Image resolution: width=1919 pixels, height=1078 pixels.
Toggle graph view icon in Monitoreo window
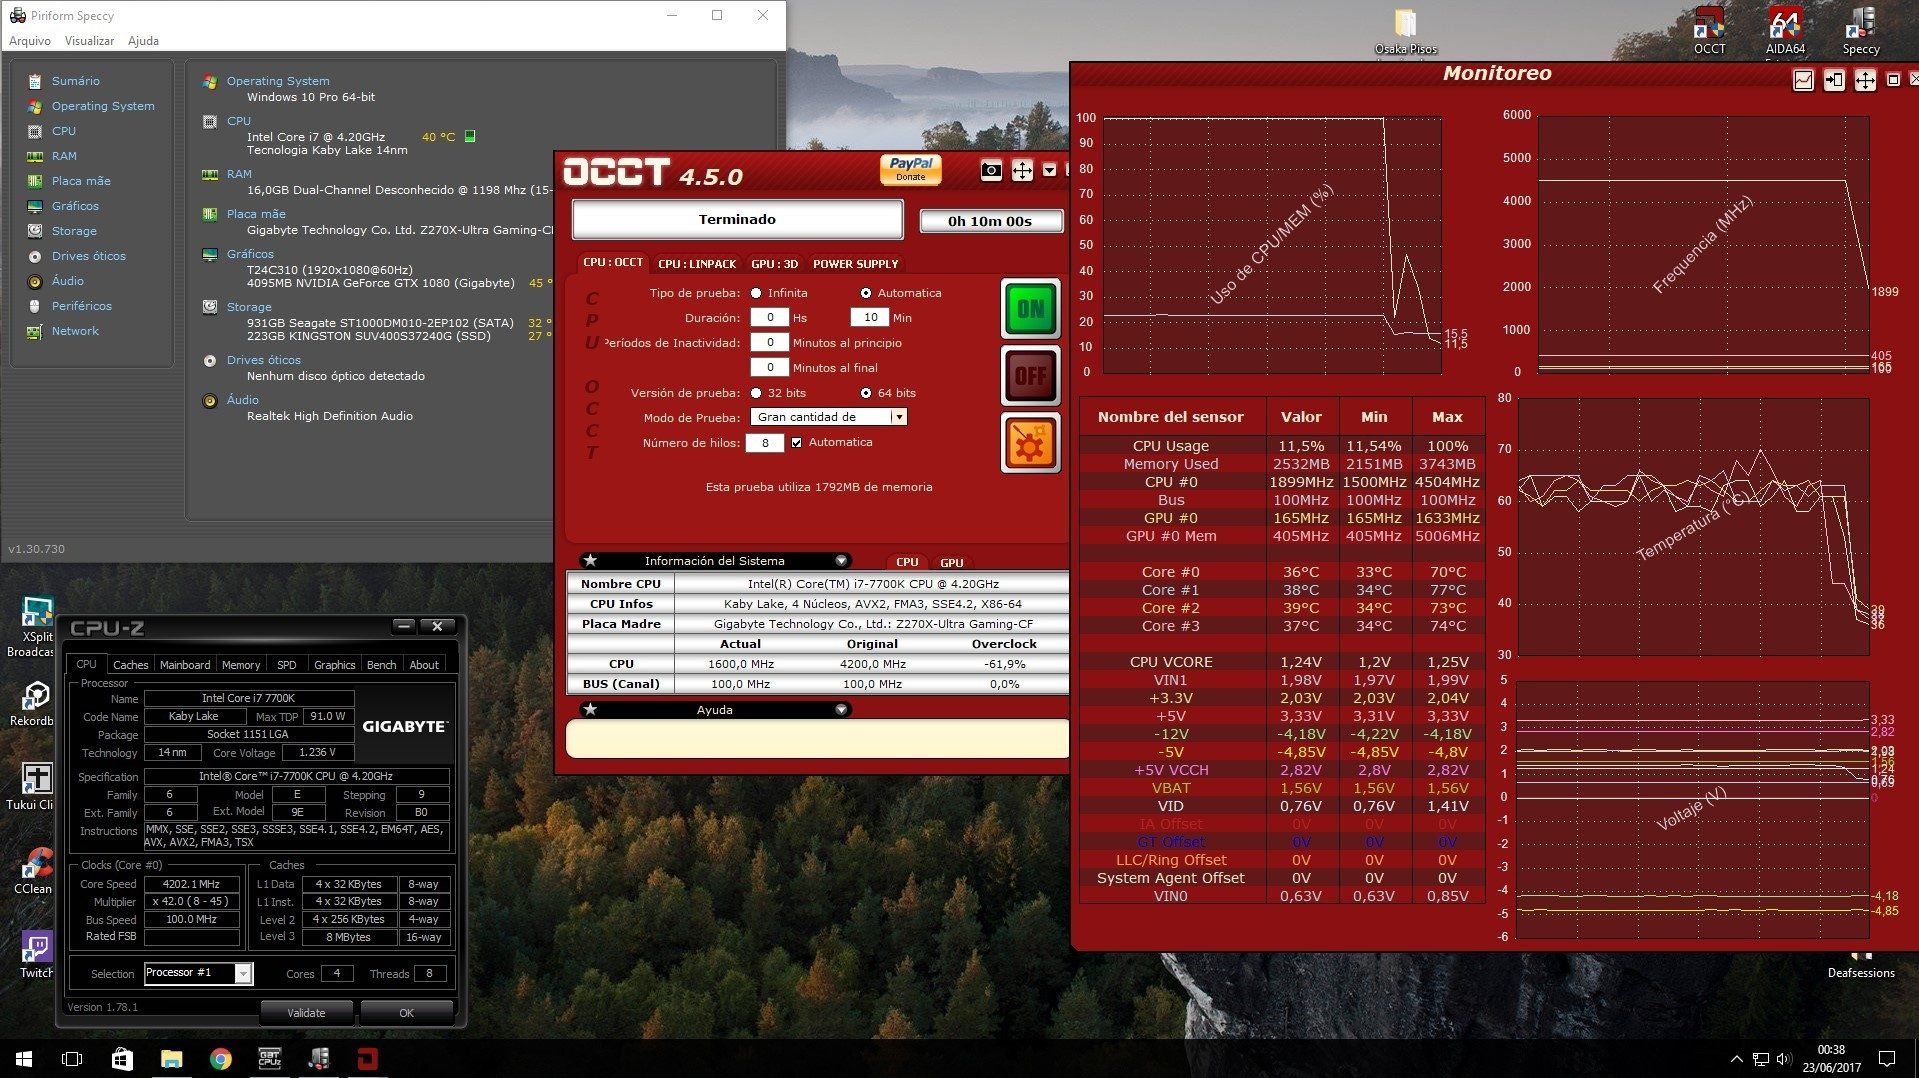1803,80
